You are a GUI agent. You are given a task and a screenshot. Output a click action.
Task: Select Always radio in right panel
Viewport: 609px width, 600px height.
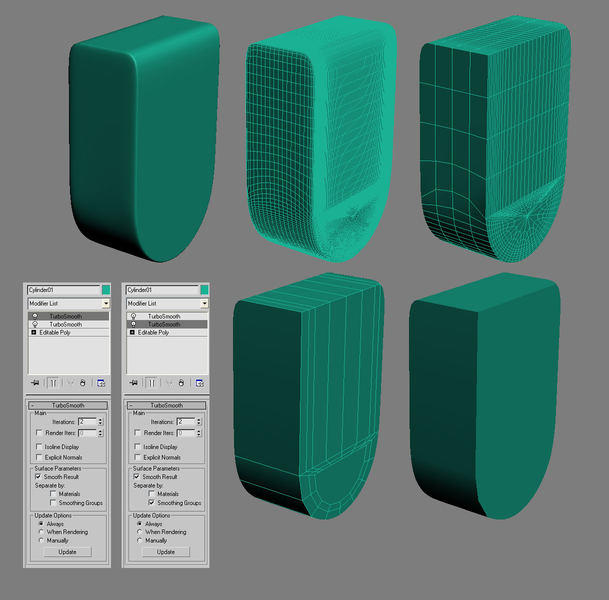(139, 523)
